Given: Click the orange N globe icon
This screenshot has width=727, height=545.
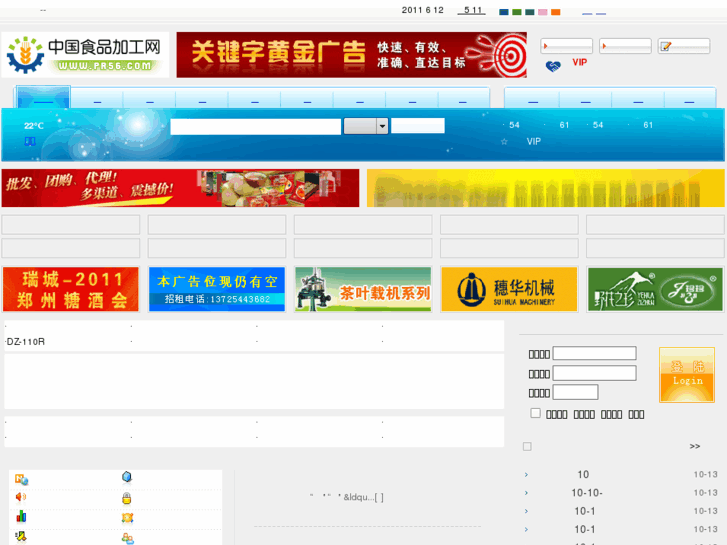Looking at the screenshot, I should click(21, 479).
